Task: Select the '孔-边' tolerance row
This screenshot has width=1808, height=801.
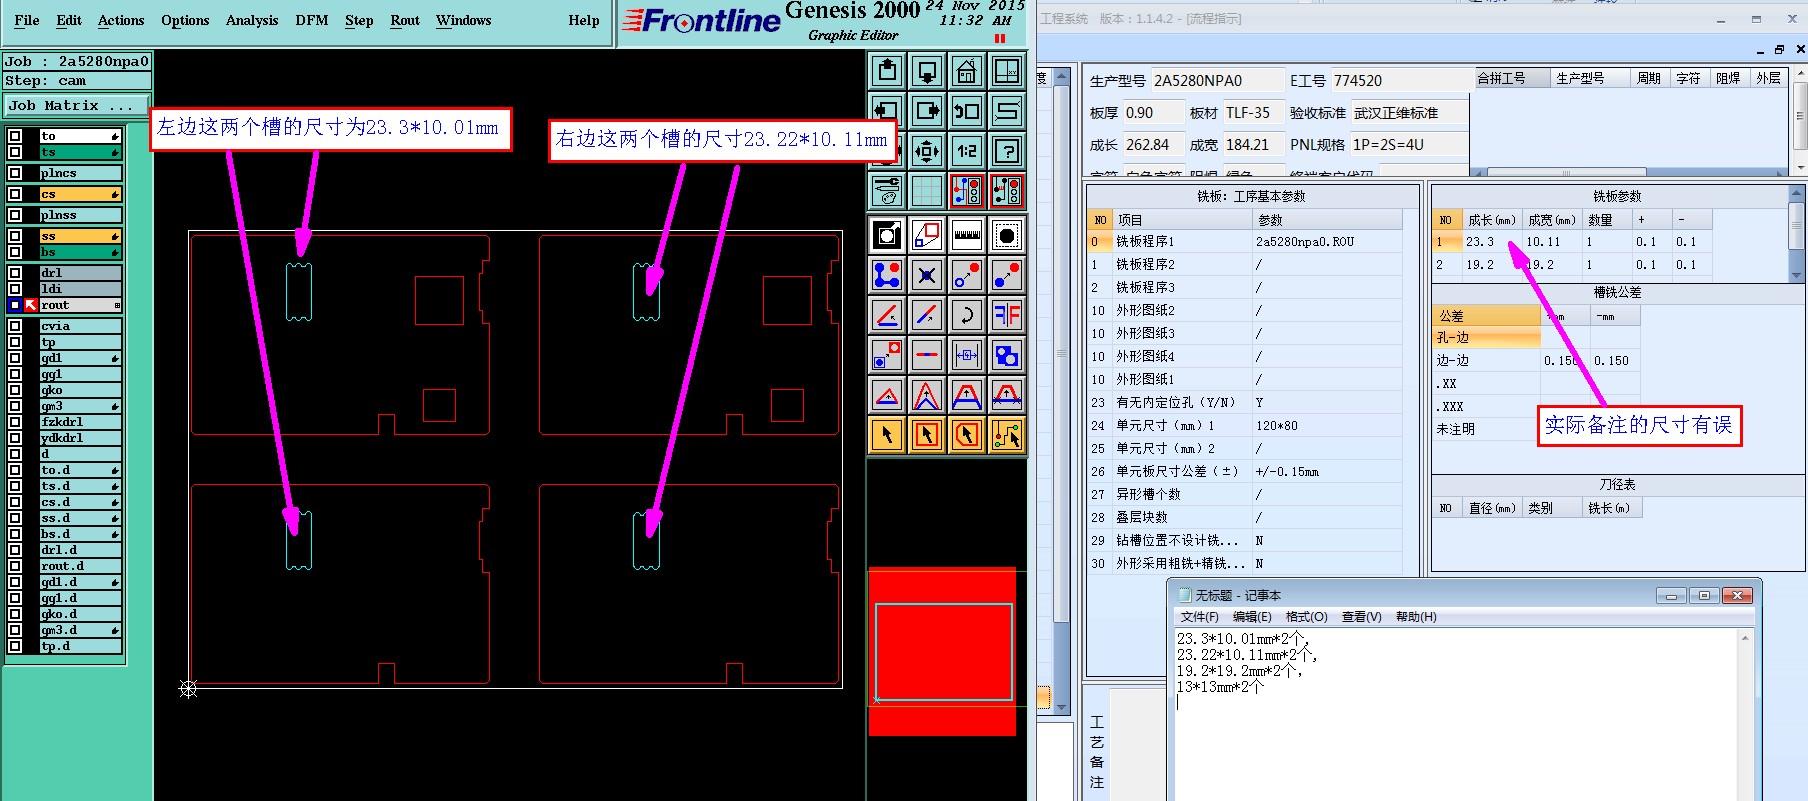Action: click(x=1486, y=337)
